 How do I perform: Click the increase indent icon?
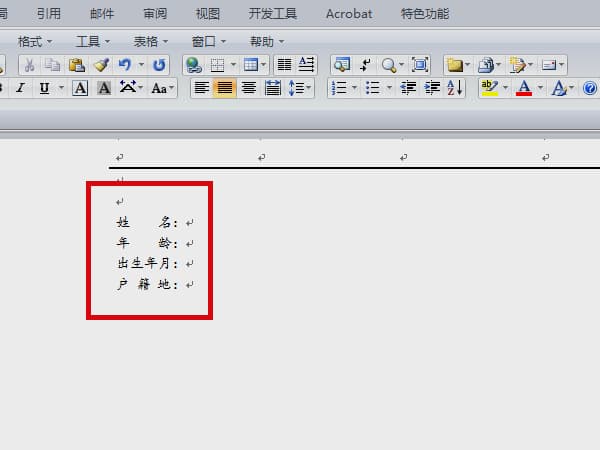click(432, 88)
